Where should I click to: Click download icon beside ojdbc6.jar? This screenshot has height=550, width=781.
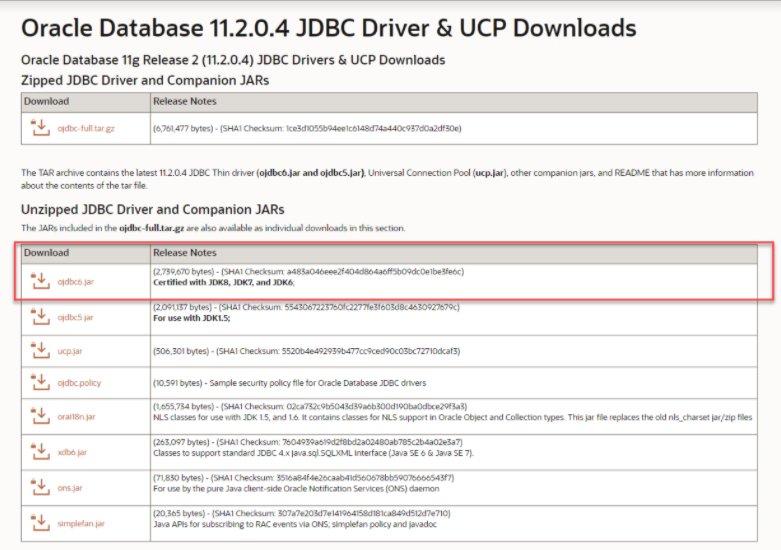click(x=40, y=281)
